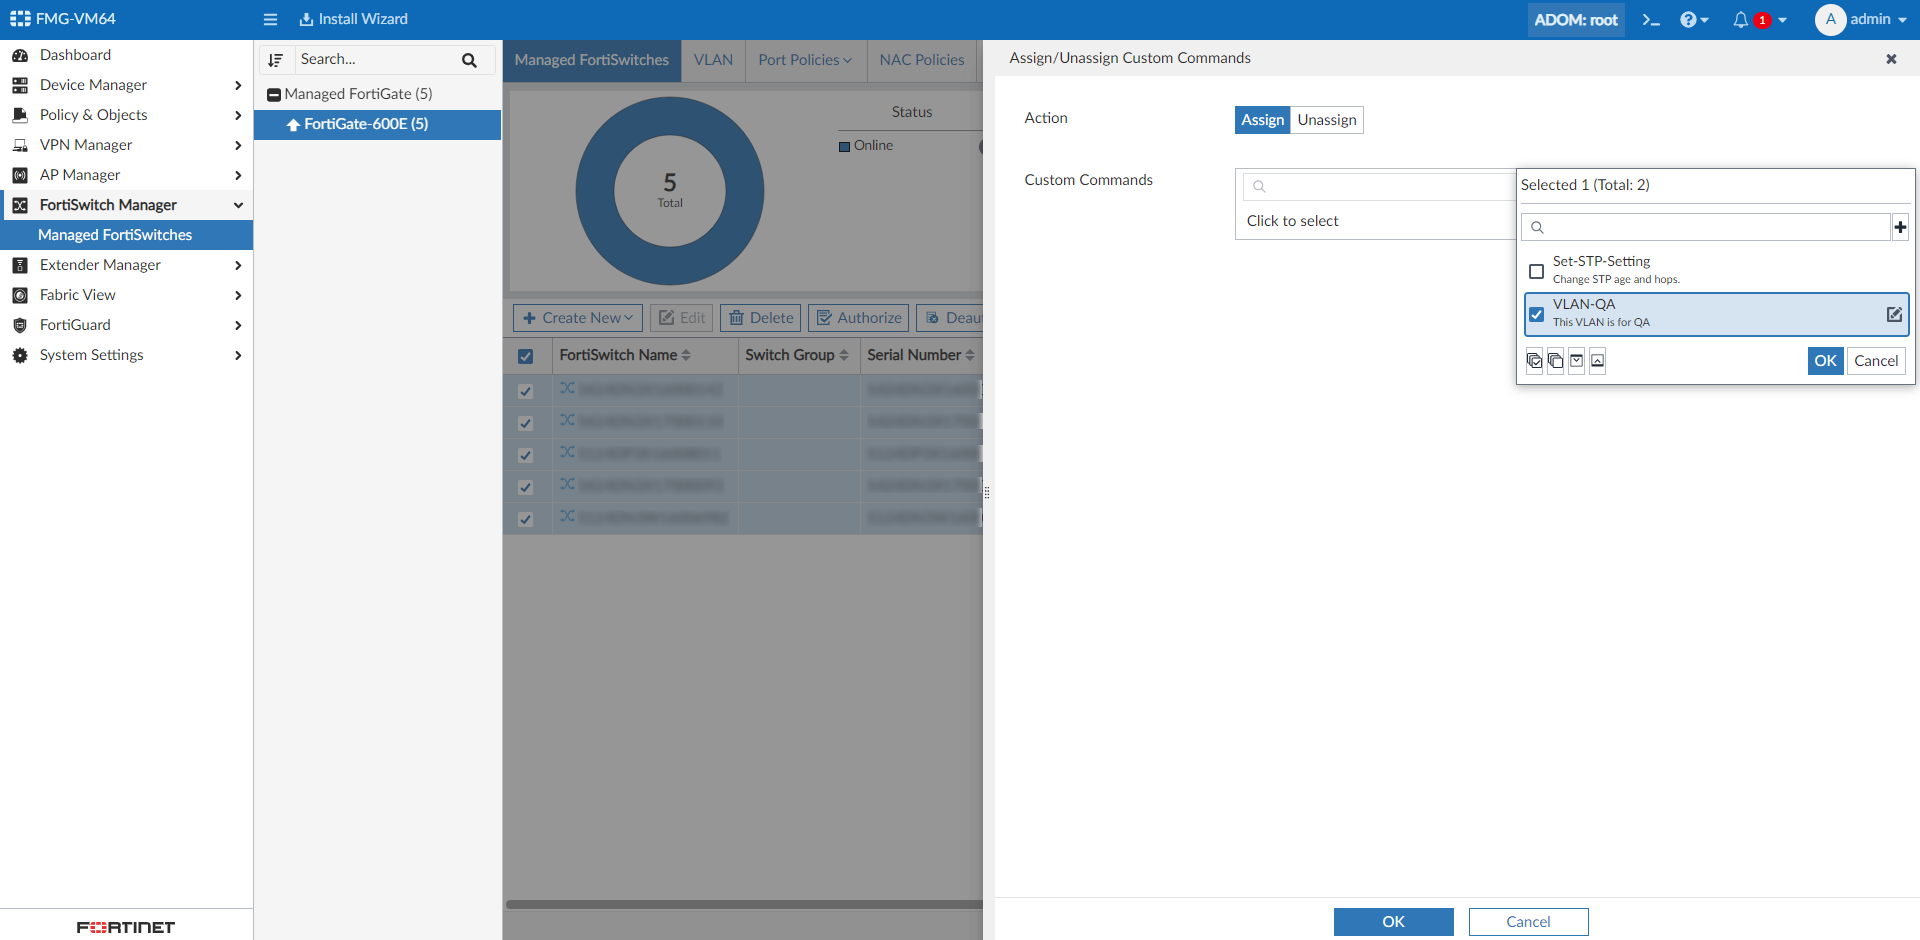Click the FMG-VM64 app grid icon
Viewport: 1920px width, 940px height.
point(20,19)
